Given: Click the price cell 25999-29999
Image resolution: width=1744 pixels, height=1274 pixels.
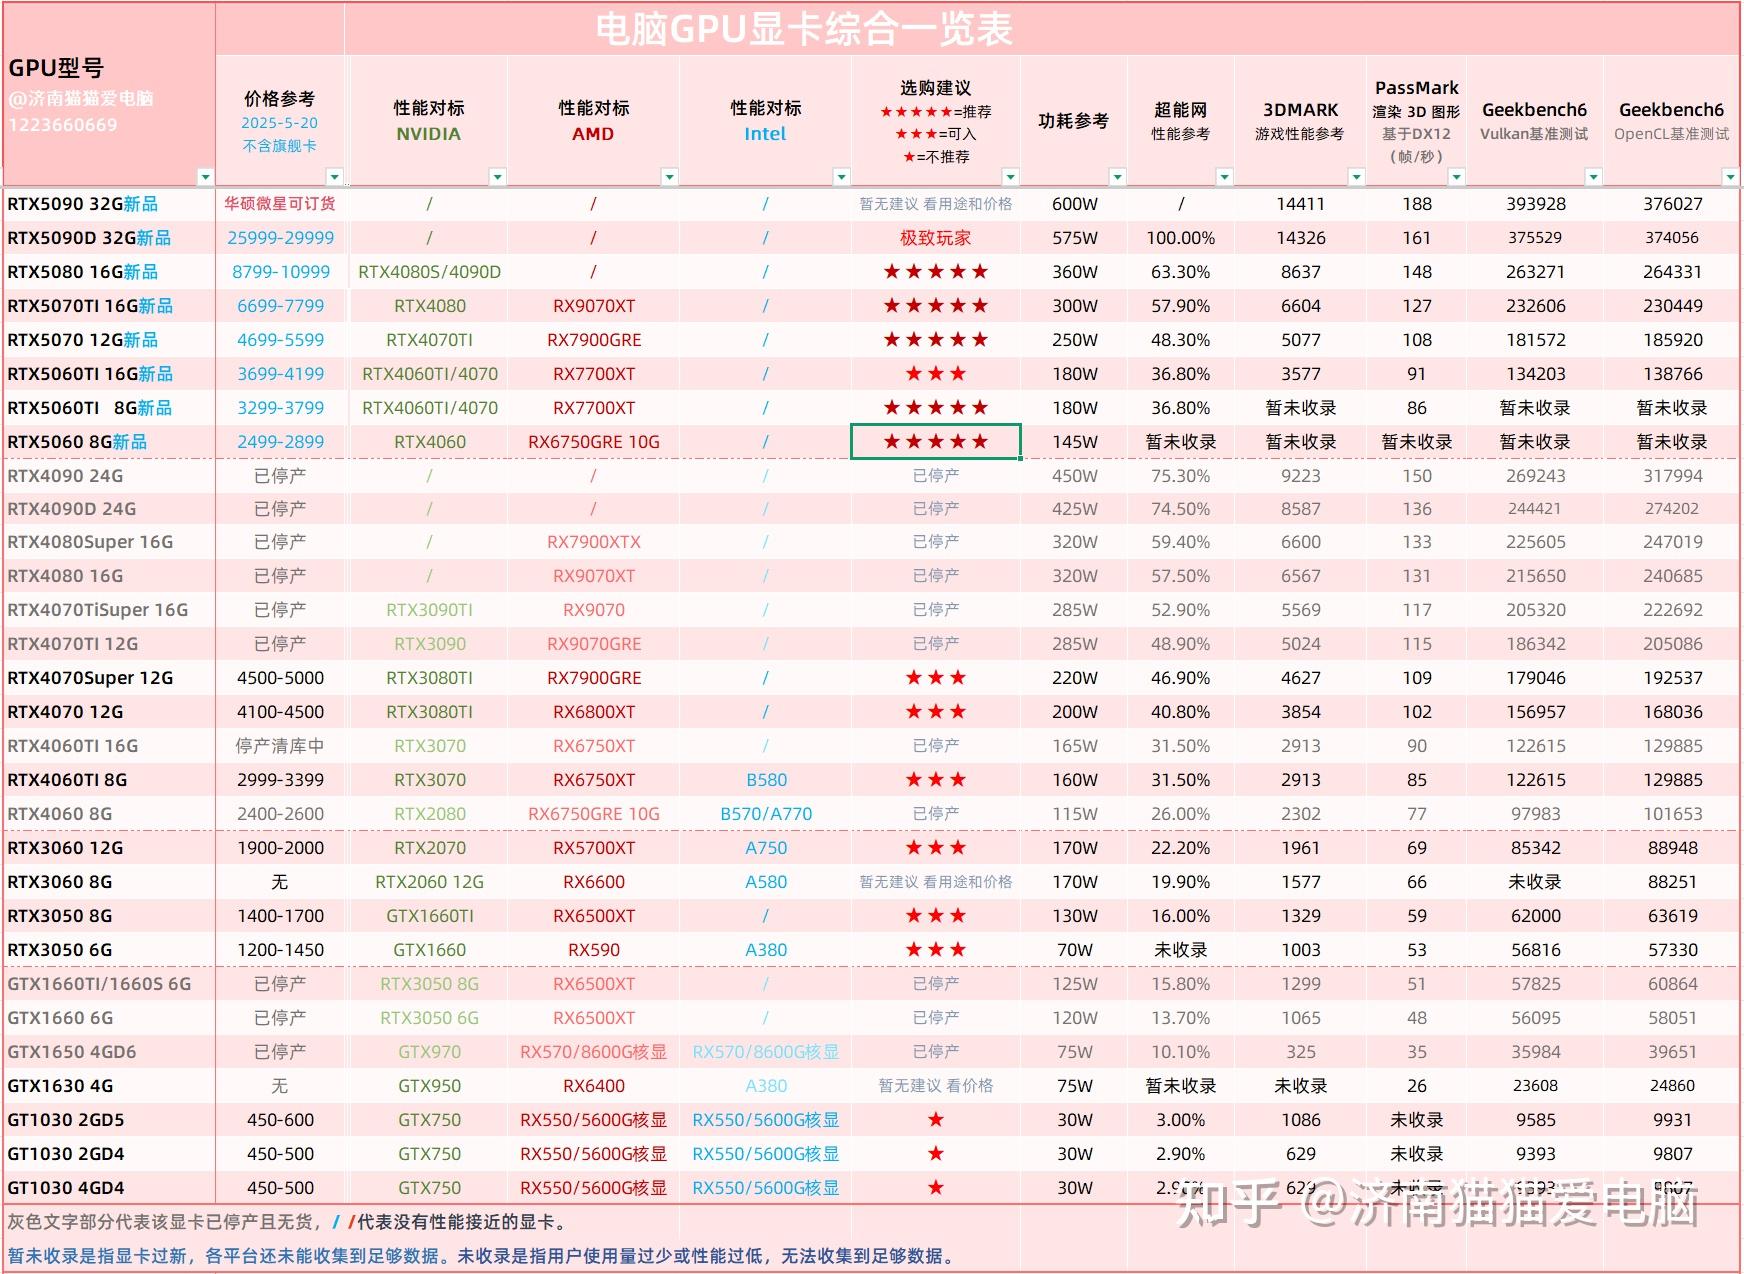Looking at the screenshot, I should point(280,238).
